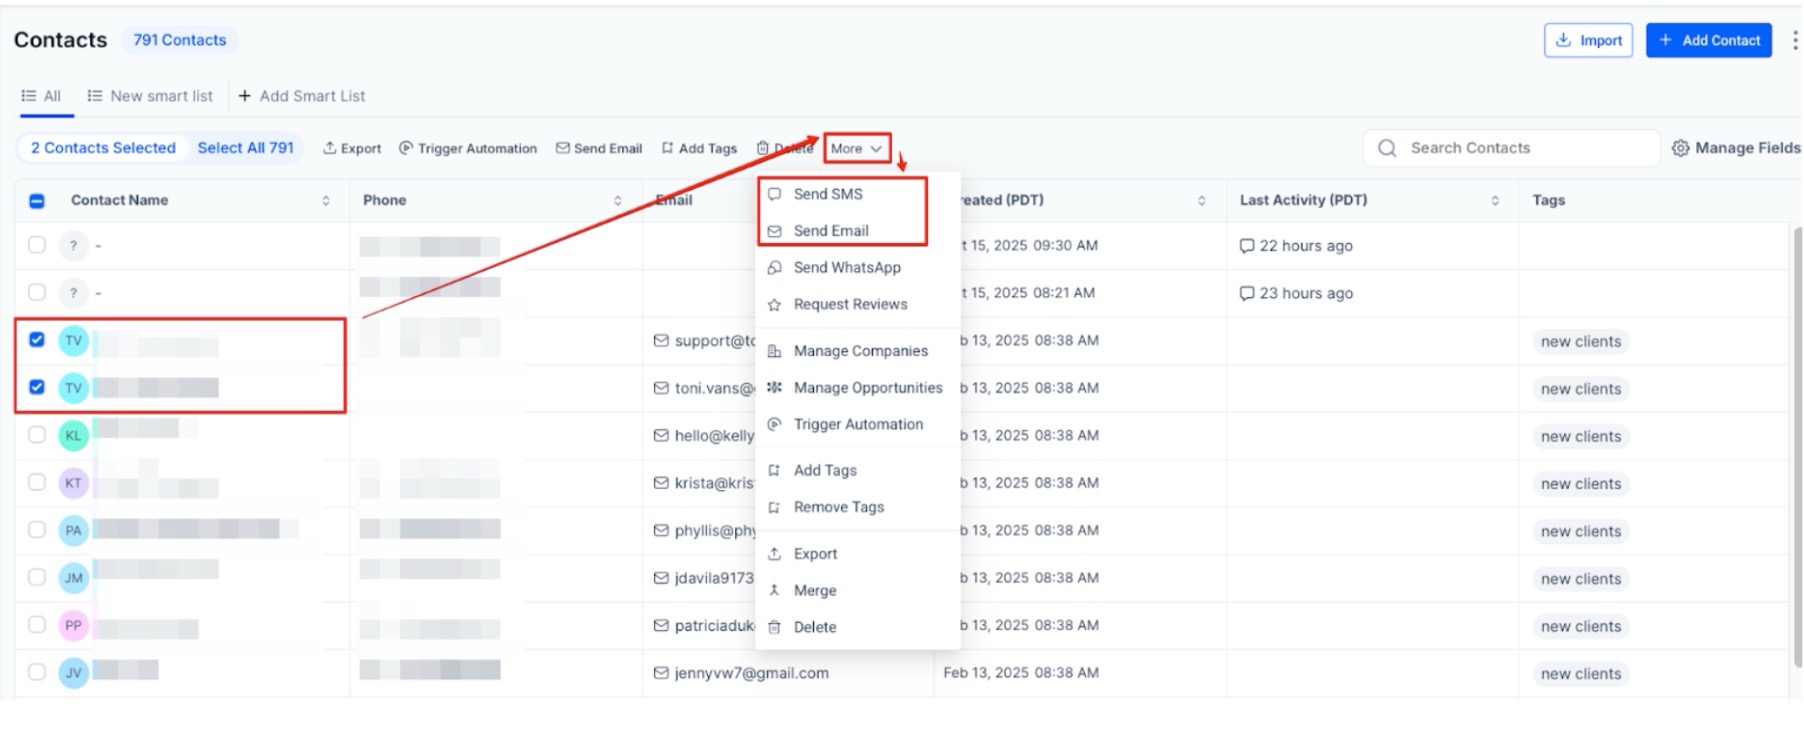Click the Add Contact button
Viewport: 1804px width, 744px height.
[1708, 40]
